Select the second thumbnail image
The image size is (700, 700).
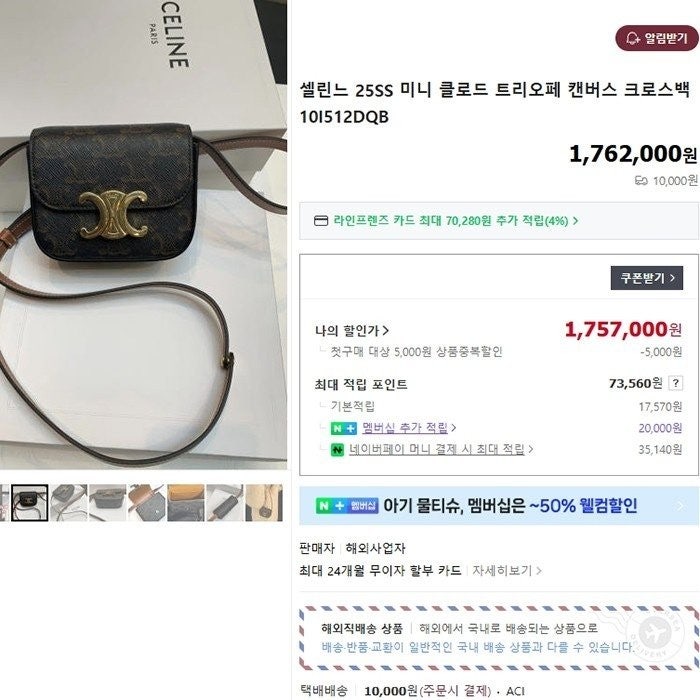69,503
